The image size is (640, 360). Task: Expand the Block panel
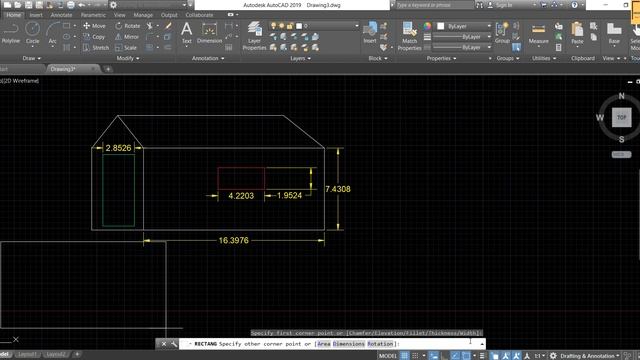pos(378,58)
